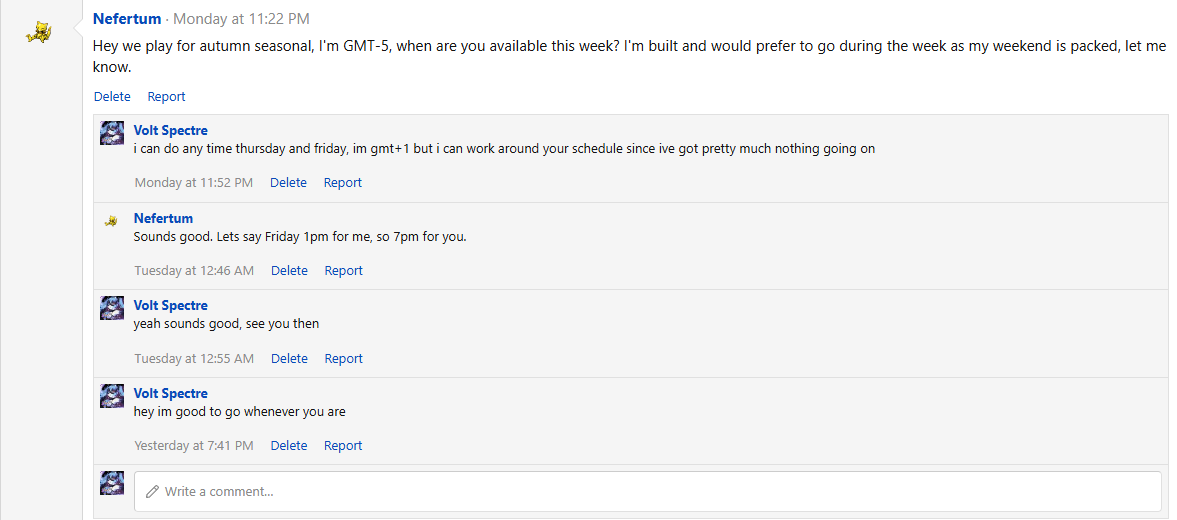Delete the main profile post
The image size is (1177, 520).
[112, 97]
